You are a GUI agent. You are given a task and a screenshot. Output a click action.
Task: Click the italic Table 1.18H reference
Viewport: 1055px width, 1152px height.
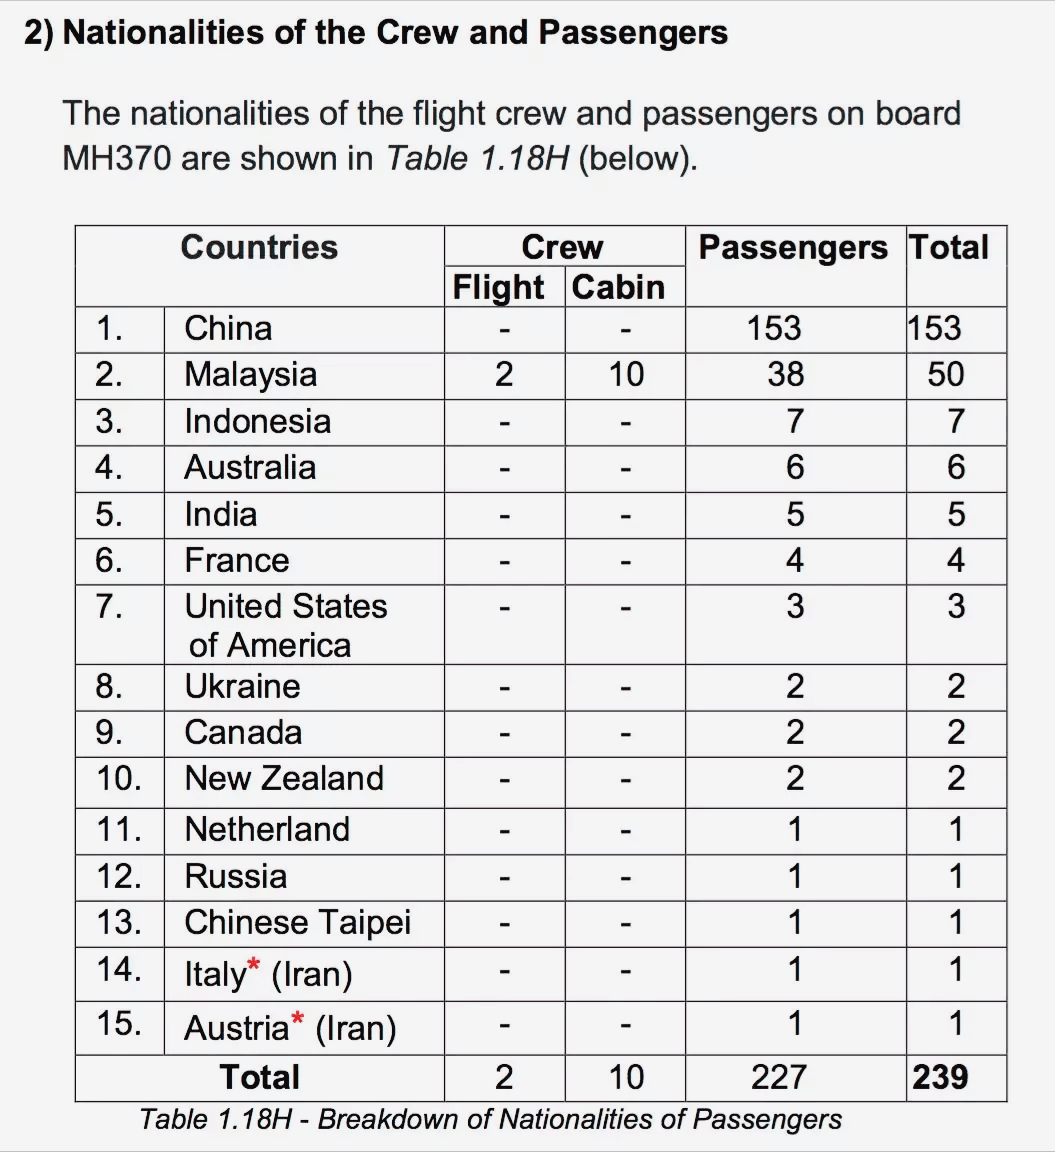[x=478, y=159]
